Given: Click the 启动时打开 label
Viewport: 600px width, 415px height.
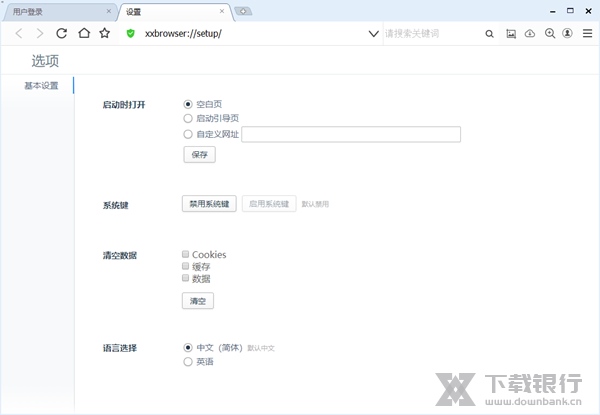Looking at the screenshot, I should (124, 105).
